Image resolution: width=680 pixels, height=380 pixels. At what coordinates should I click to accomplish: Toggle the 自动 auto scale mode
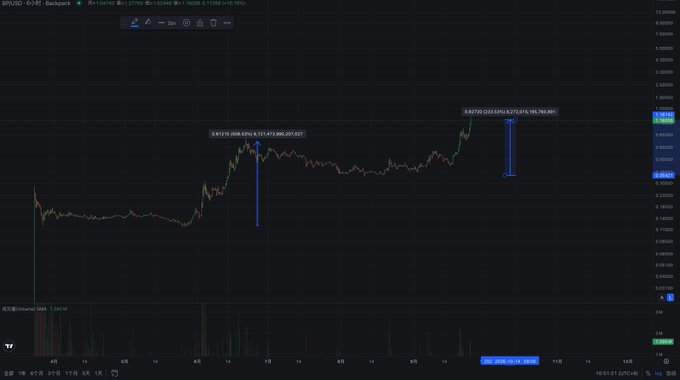pos(671,373)
